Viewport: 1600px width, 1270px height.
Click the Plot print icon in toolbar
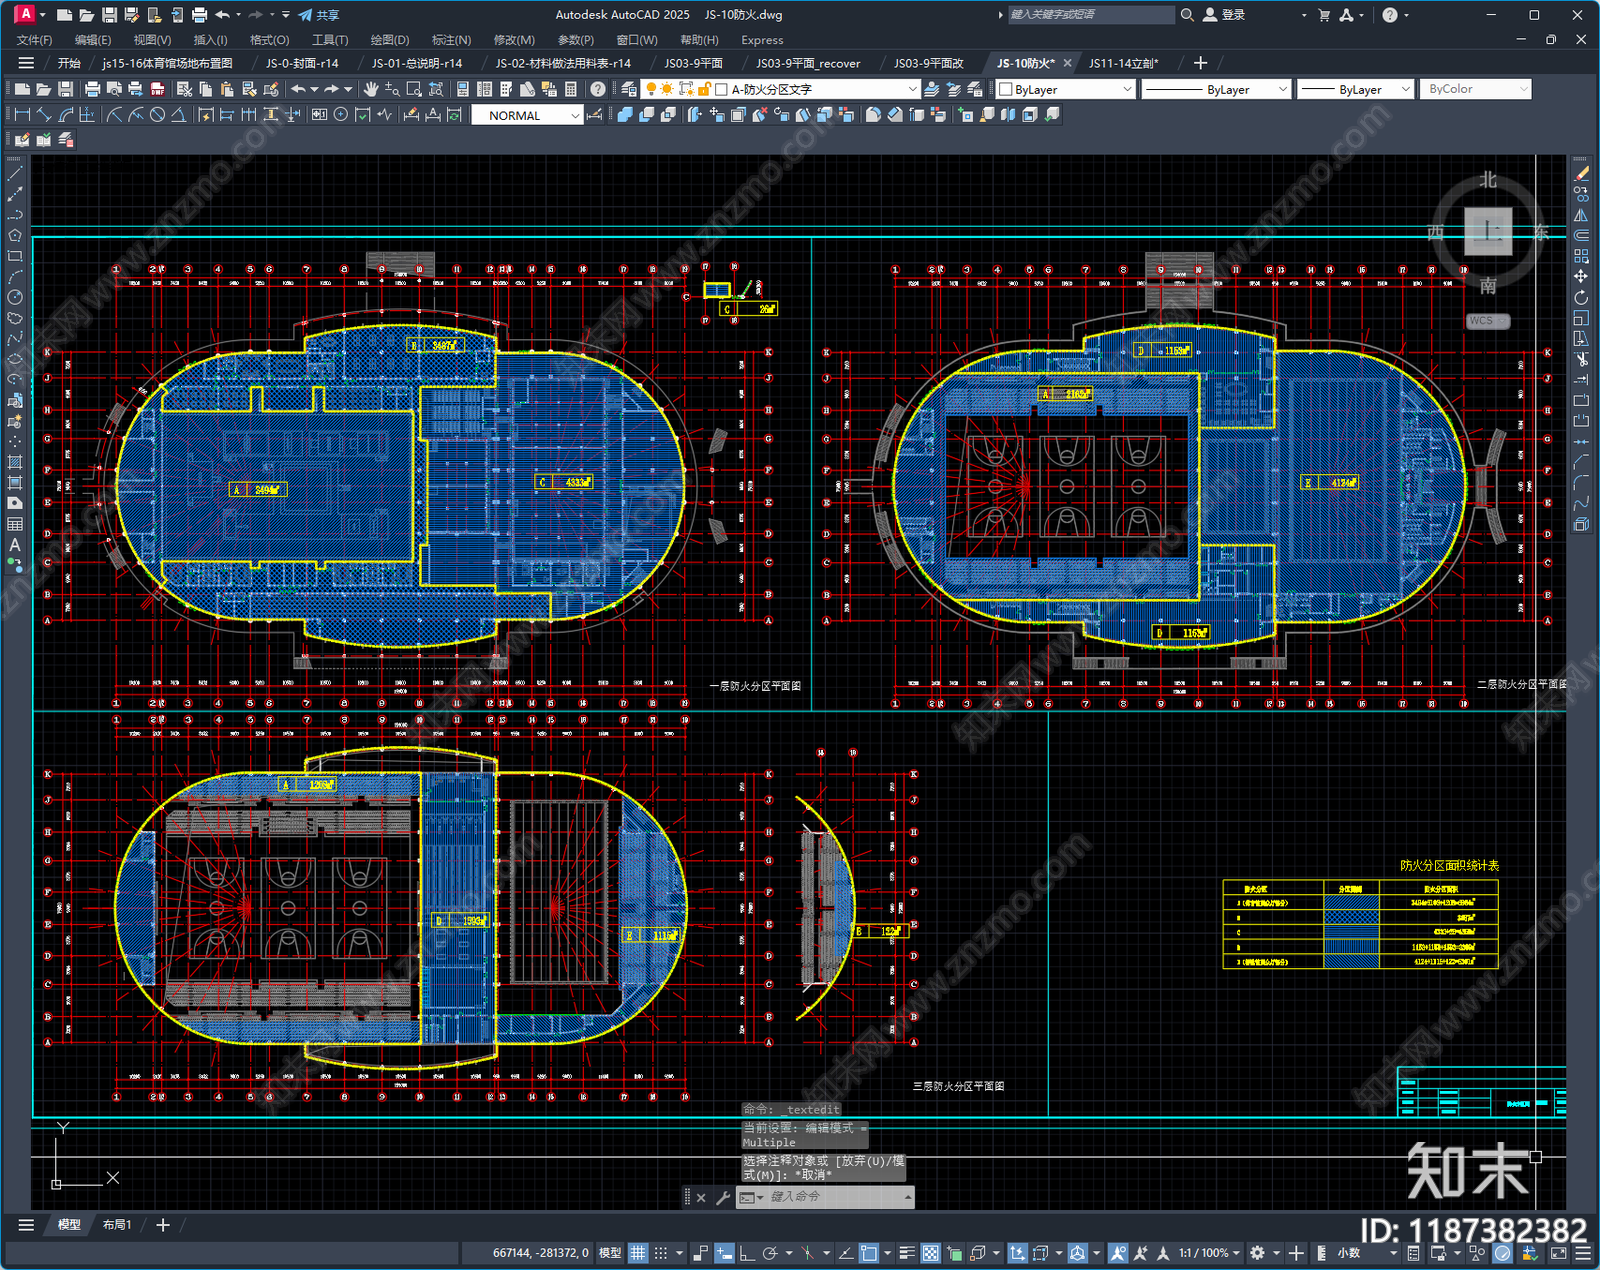click(92, 89)
